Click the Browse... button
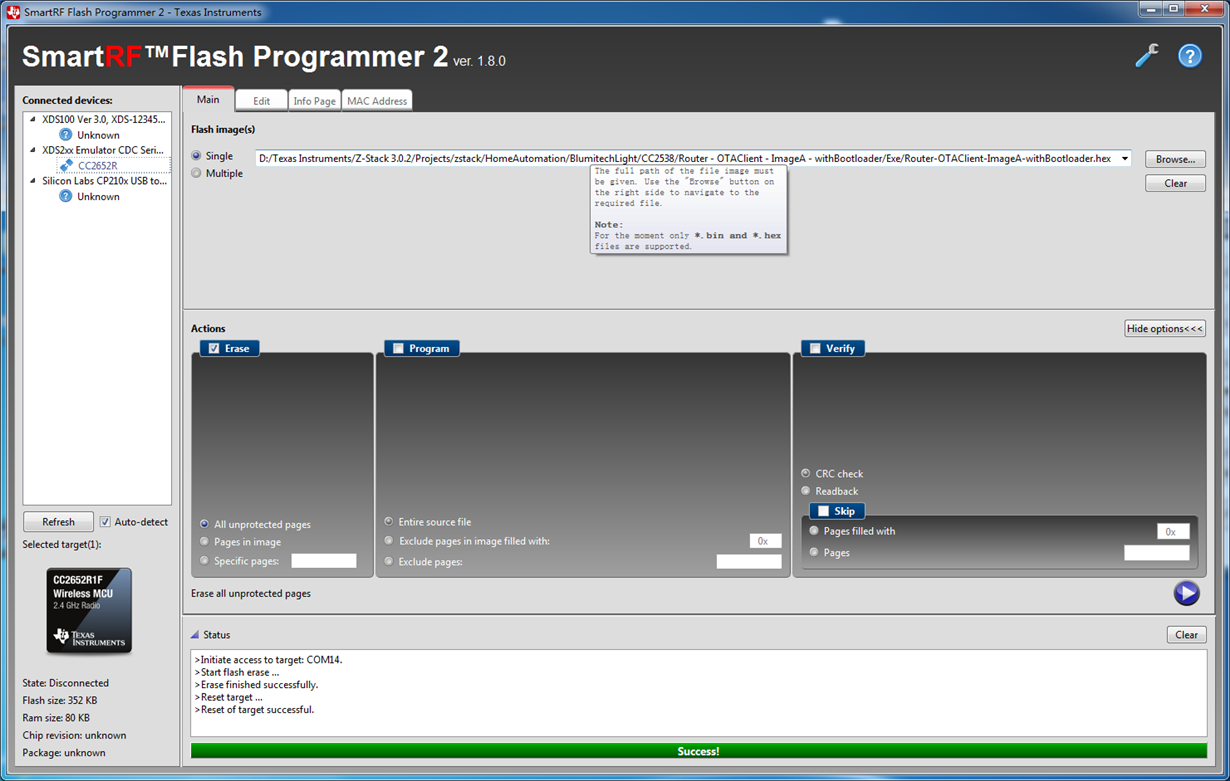1230x781 pixels. pos(1175,159)
